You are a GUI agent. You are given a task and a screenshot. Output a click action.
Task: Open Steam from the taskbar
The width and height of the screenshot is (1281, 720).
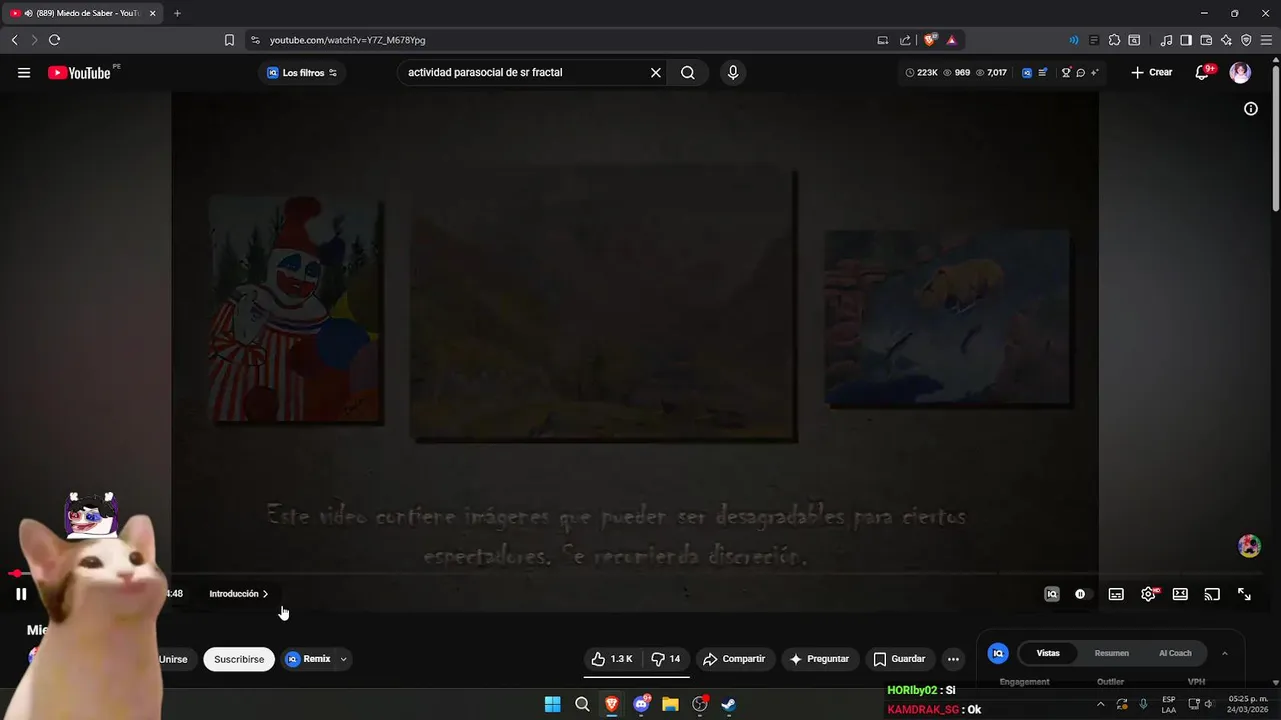[x=729, y=704]
